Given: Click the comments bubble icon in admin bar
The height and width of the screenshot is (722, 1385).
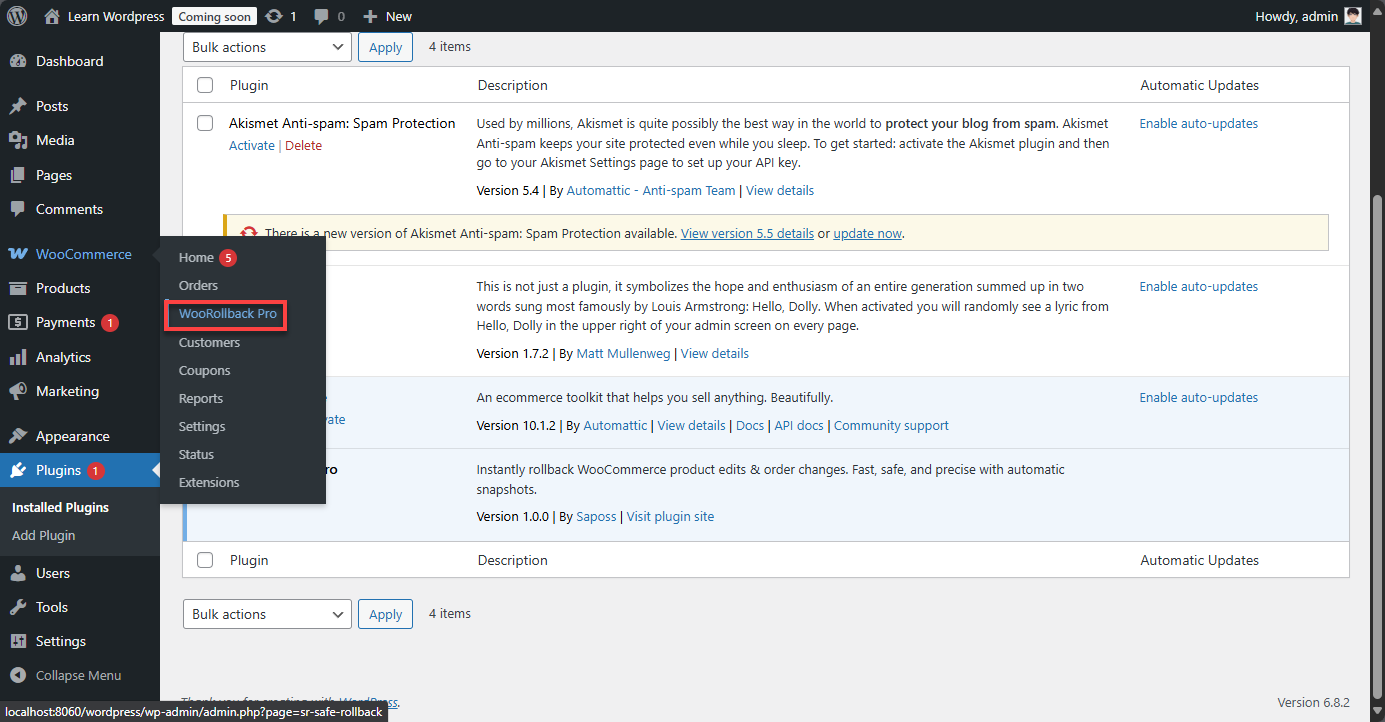Looking at the screenshot, I should point(322,16).
